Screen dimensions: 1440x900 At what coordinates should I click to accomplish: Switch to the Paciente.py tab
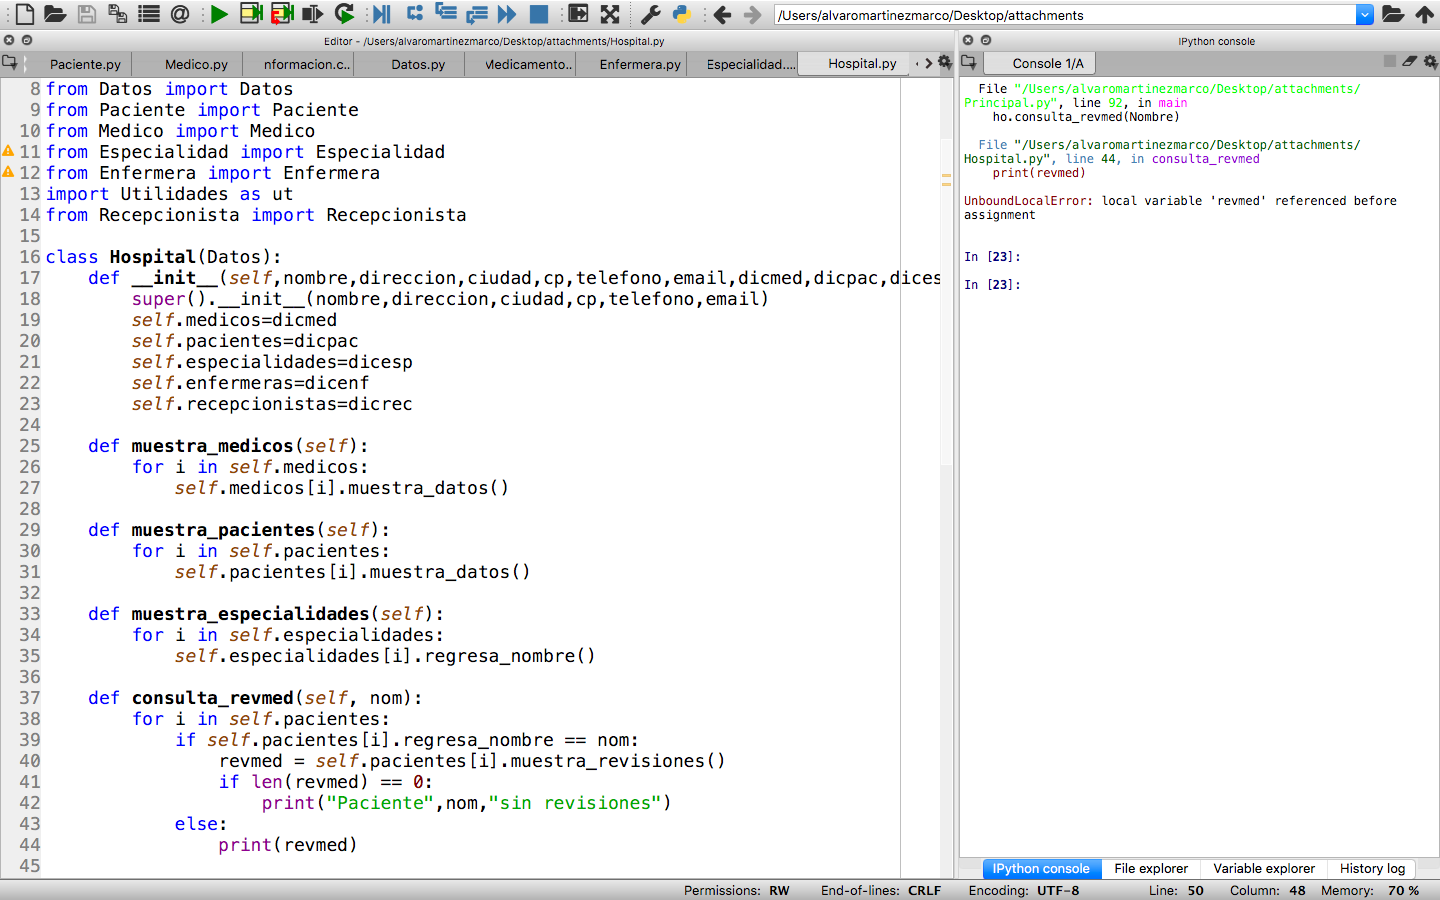click(85, 64)
